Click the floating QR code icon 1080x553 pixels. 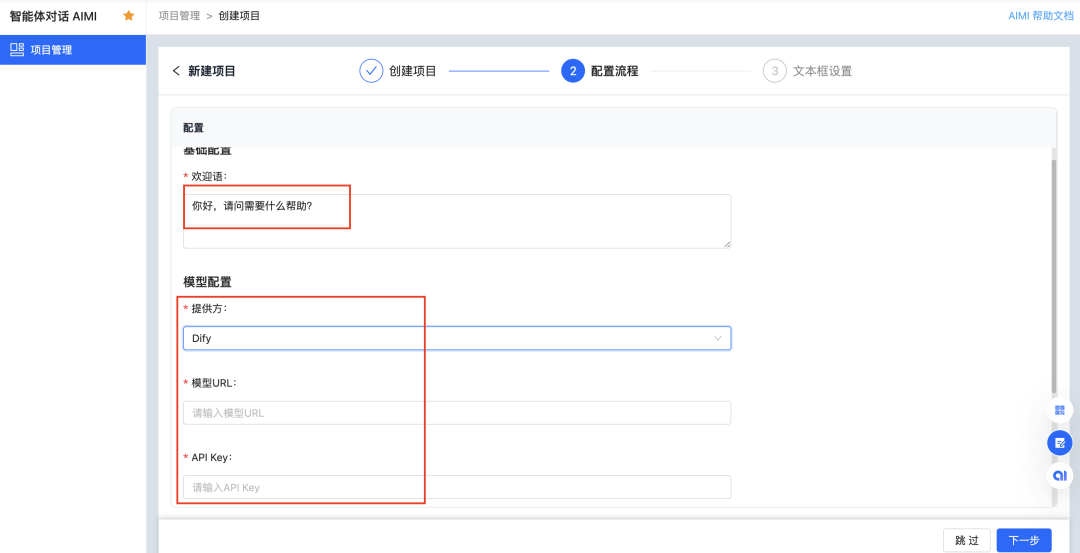1059,410
